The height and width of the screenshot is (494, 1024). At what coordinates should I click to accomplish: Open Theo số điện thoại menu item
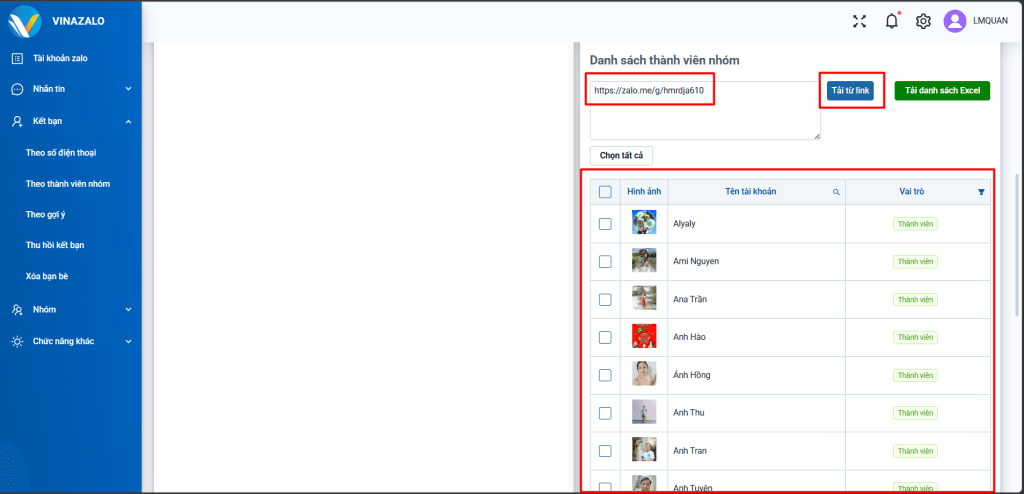coord(61,153)
